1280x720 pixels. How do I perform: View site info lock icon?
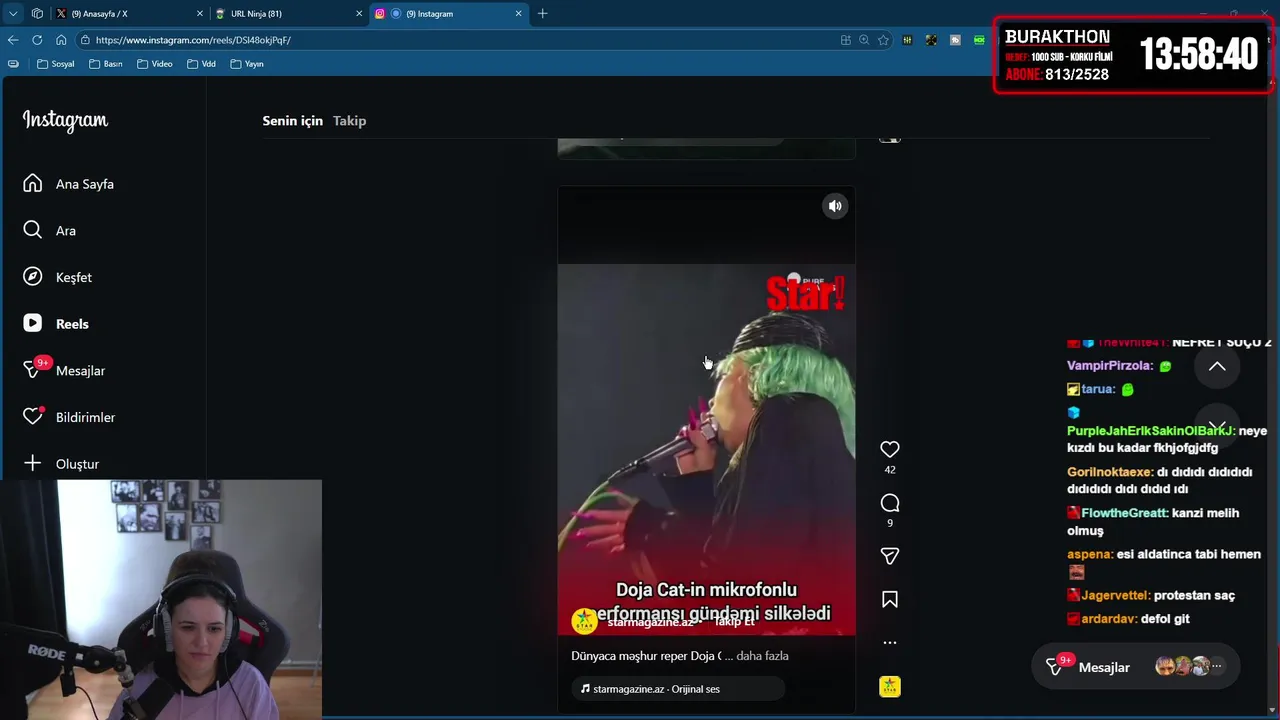[86, 40]
